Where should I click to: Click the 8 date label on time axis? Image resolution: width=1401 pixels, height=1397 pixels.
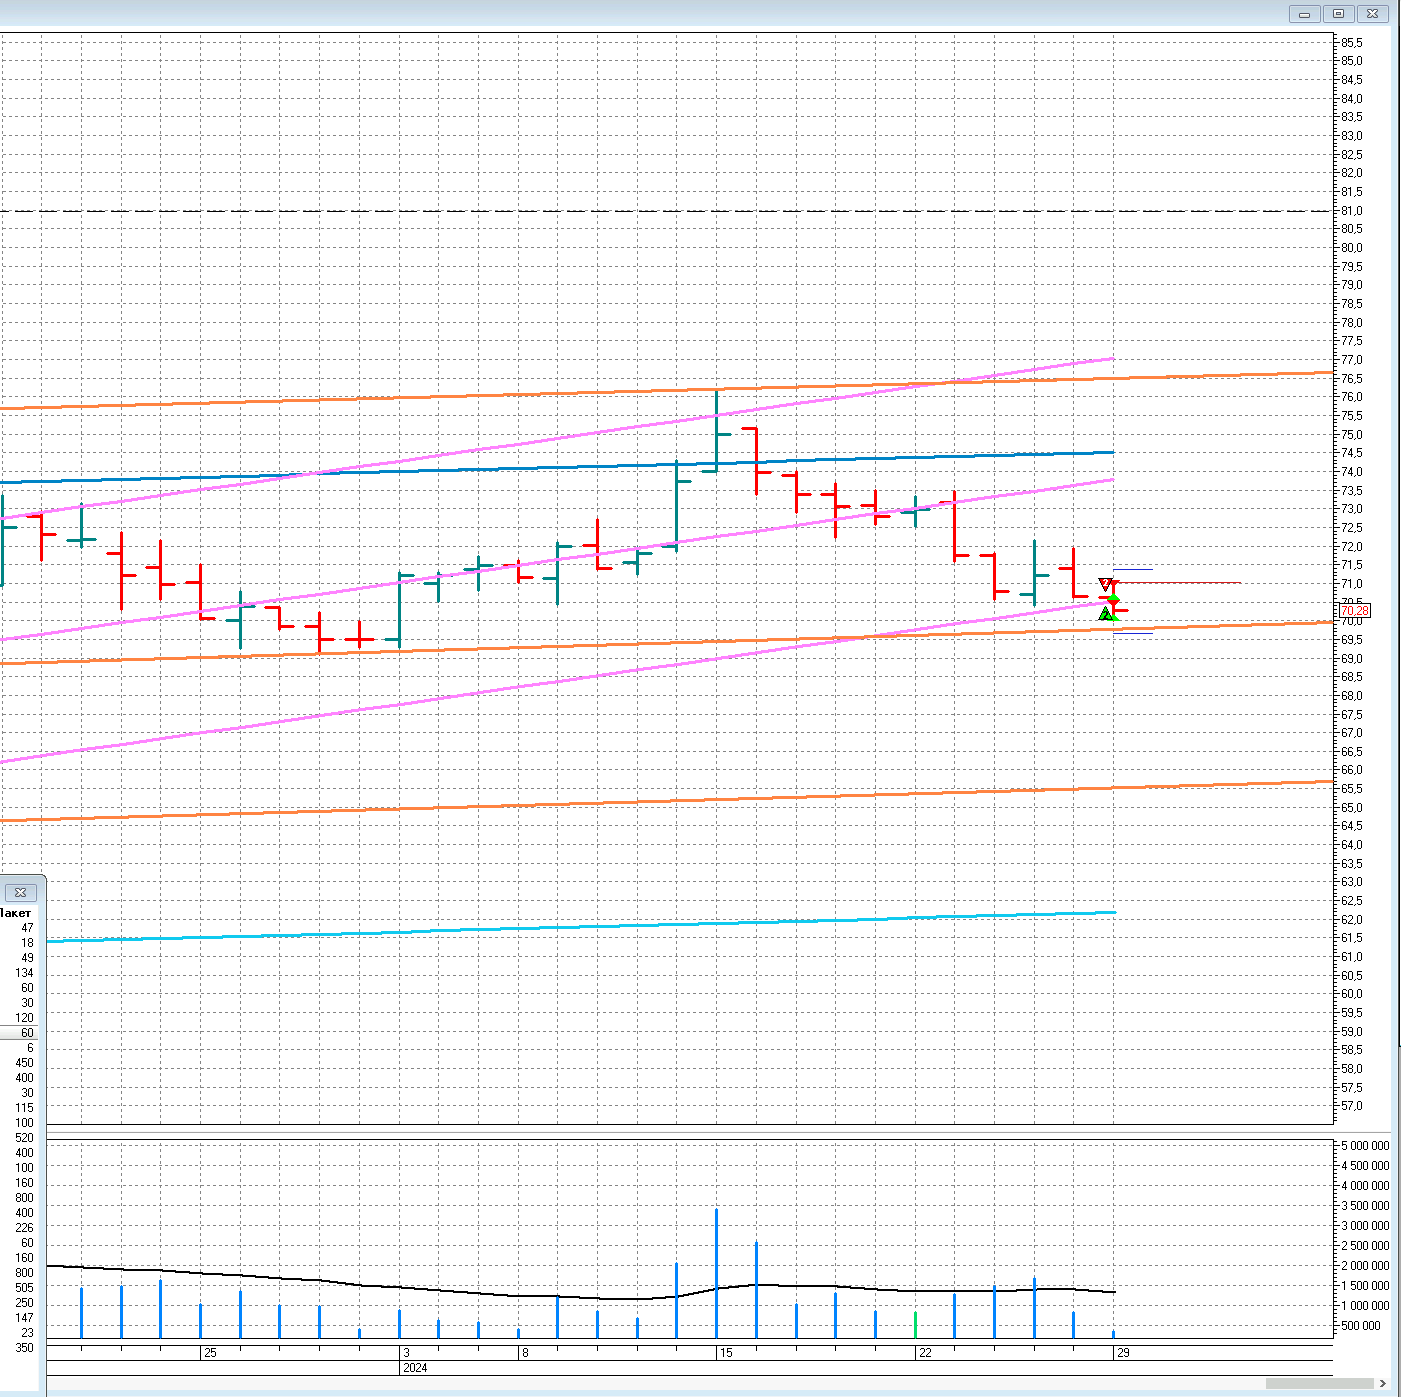[525, 1353]
